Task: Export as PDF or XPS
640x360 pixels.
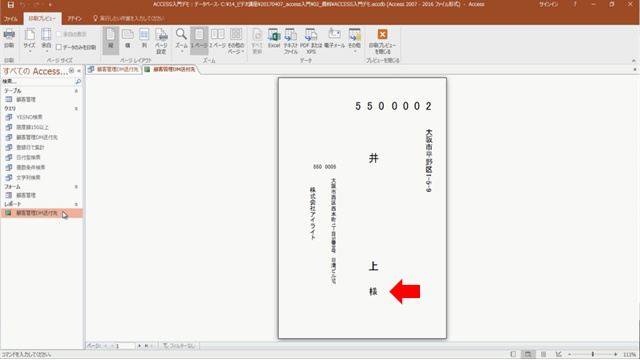Action: [x=311, y=41]
